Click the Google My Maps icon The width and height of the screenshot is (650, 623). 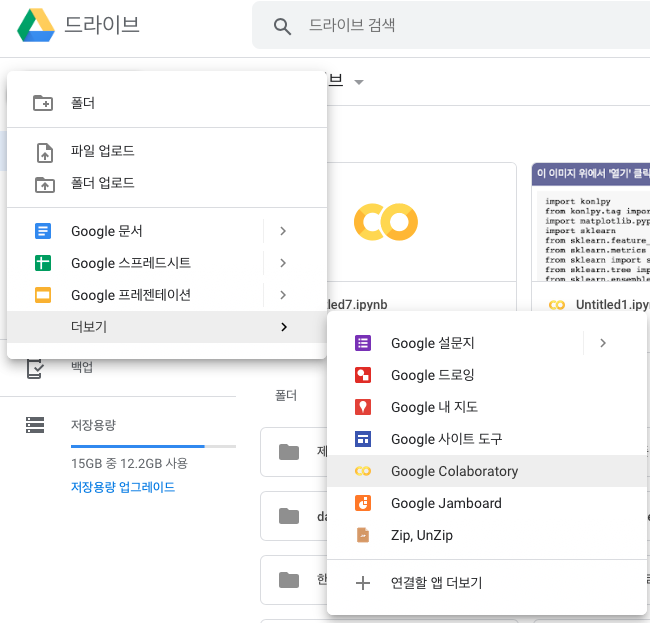click(x=363, y=407)
